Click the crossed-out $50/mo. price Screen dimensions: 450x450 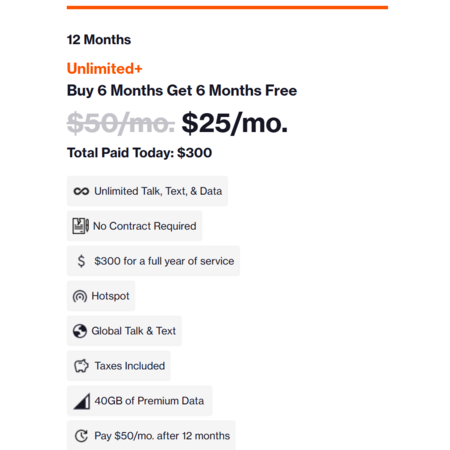click(x=121, y=123)
